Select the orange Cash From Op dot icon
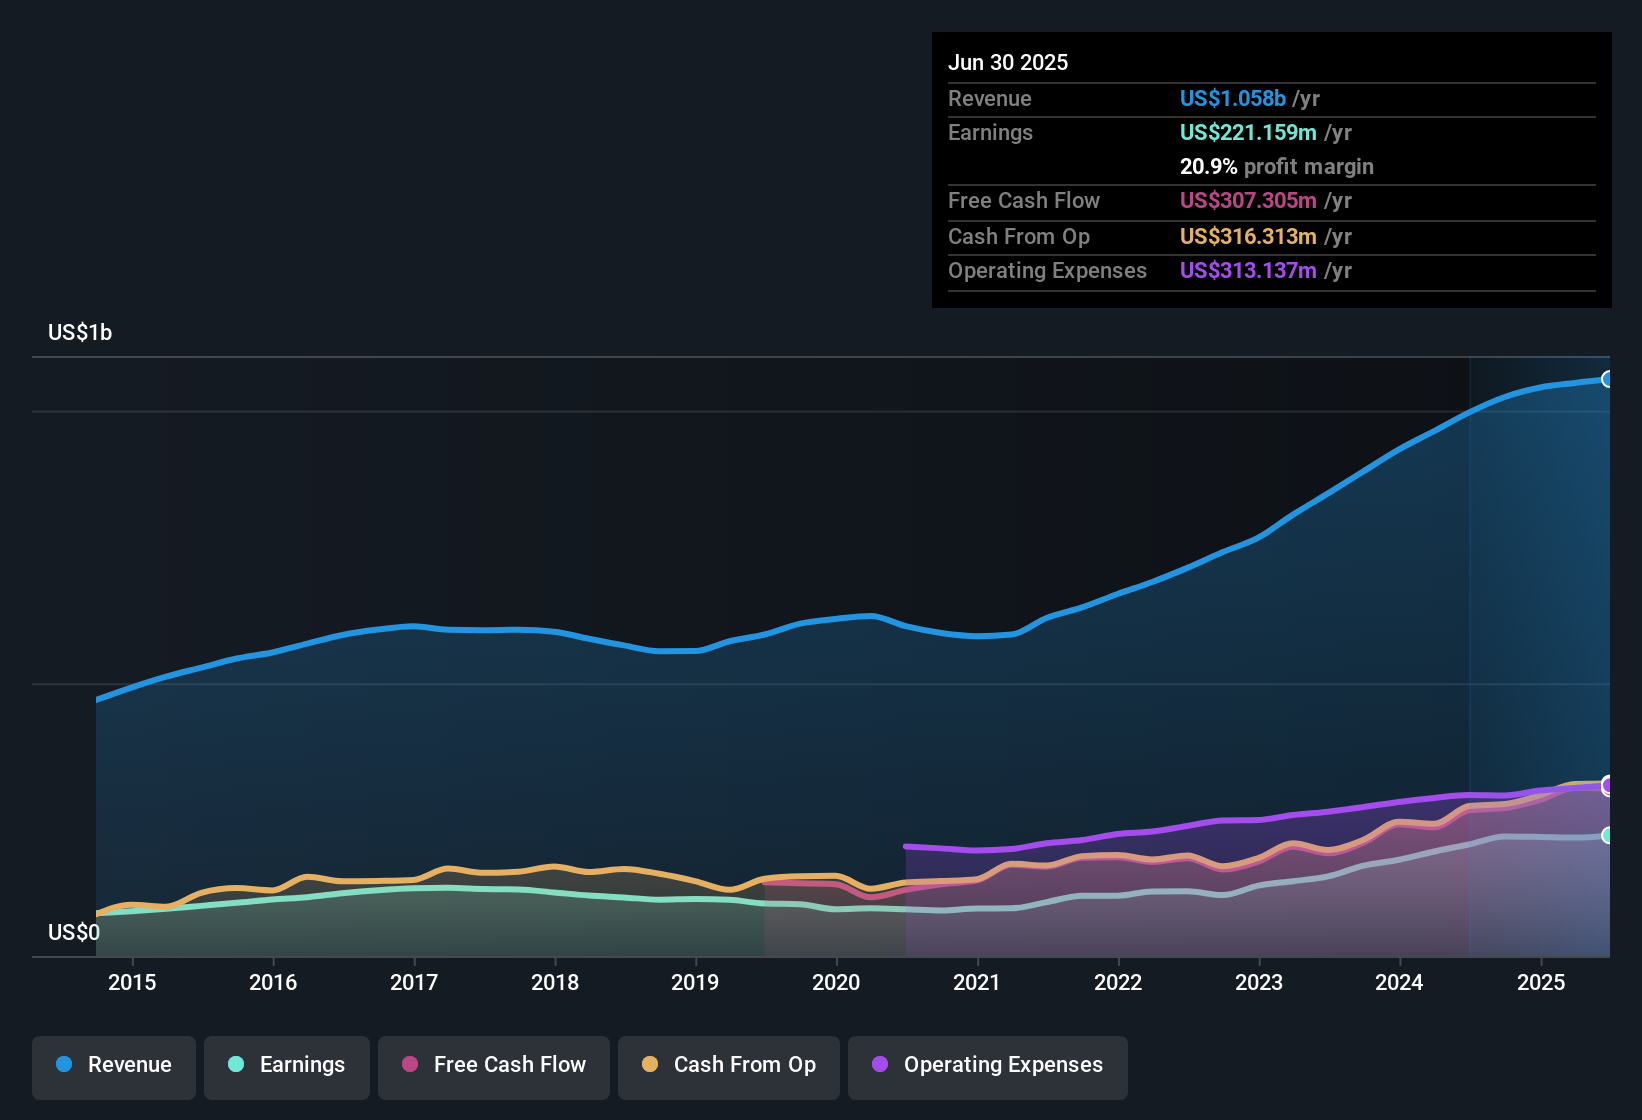The height and width of the screenshot is (1120, 1642). tap(650, 1065)
